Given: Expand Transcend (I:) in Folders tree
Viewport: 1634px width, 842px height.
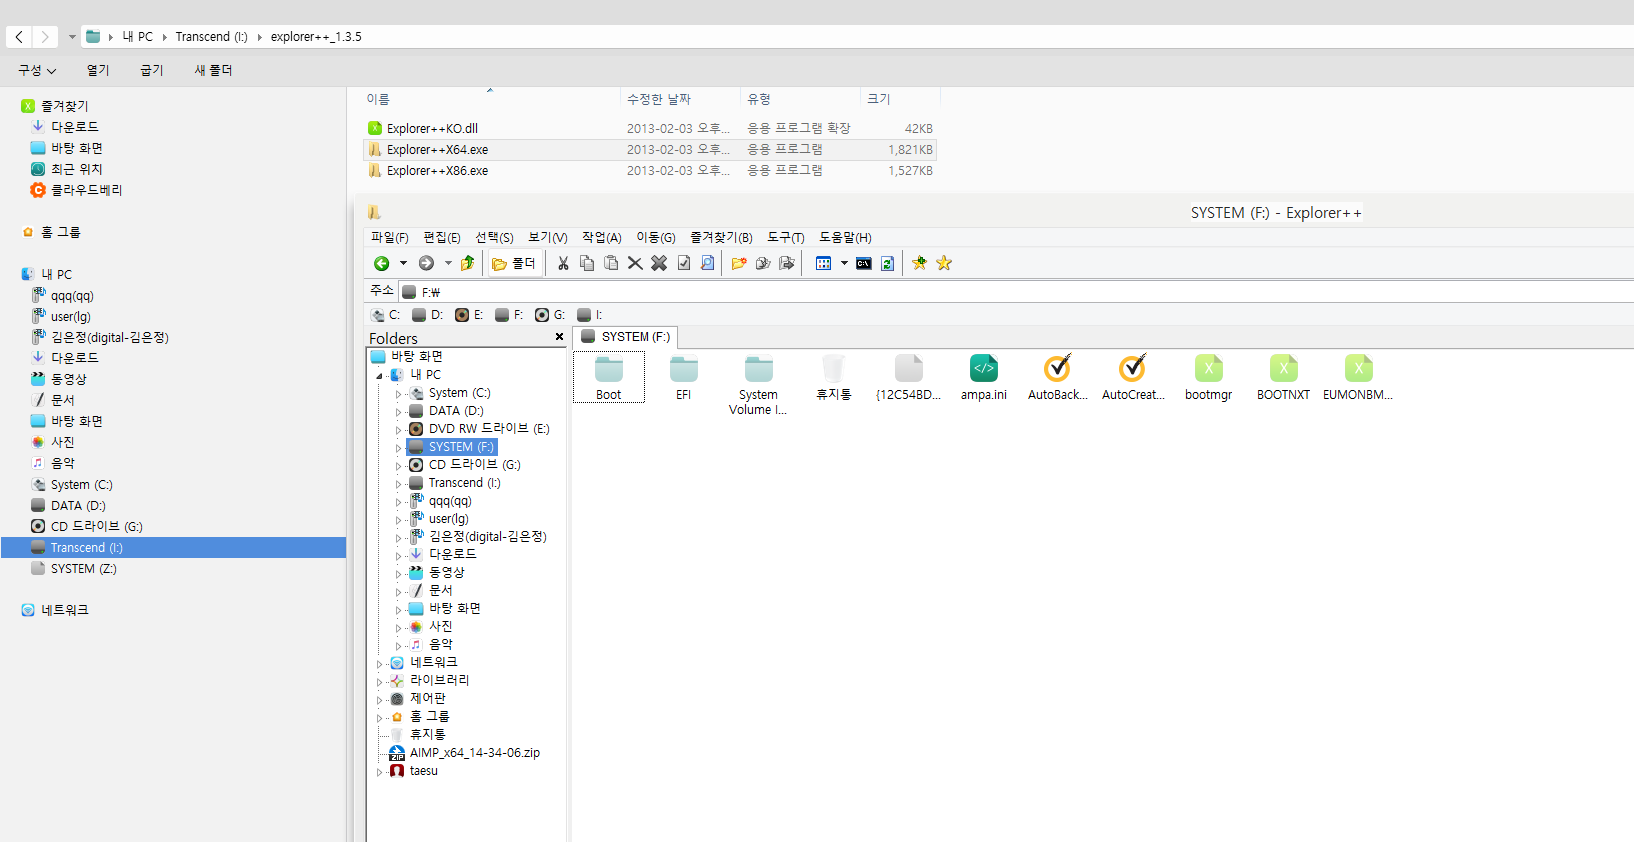Looking at the screenshot, I should [398, 484].
